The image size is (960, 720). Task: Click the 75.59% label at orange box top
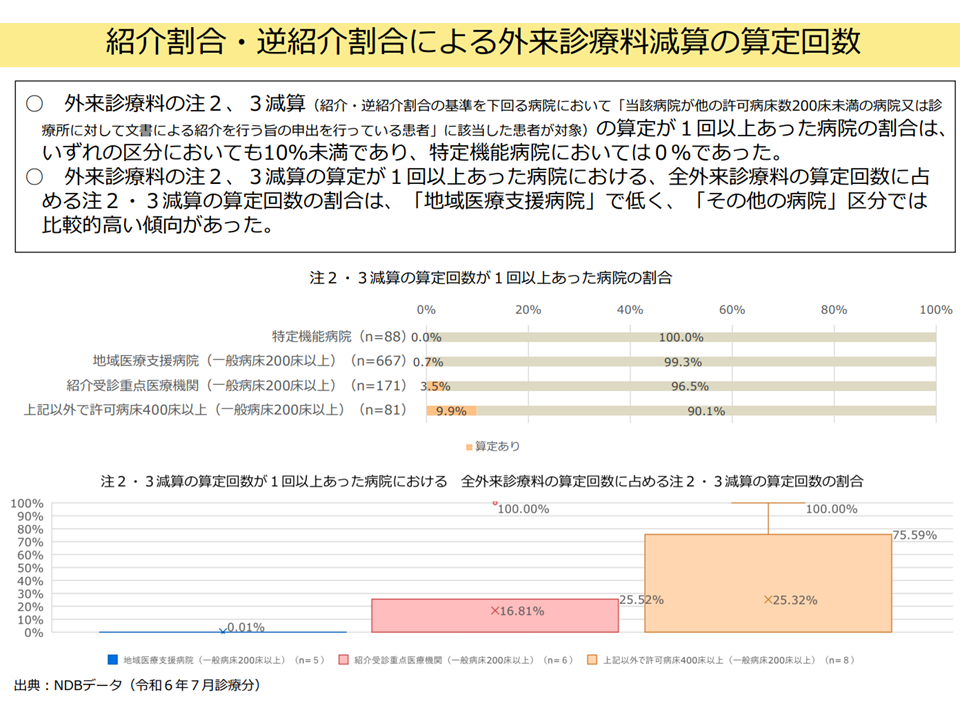(x=915, y=535)
